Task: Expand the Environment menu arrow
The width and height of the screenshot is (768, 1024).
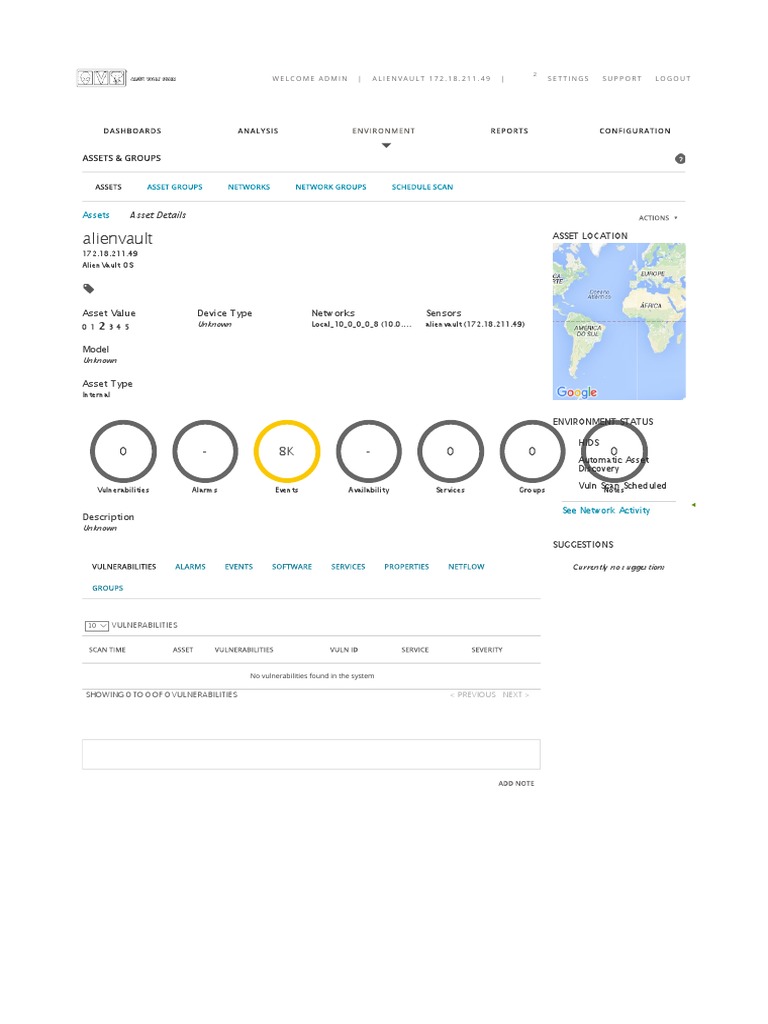Action: (x=386, y=146)
